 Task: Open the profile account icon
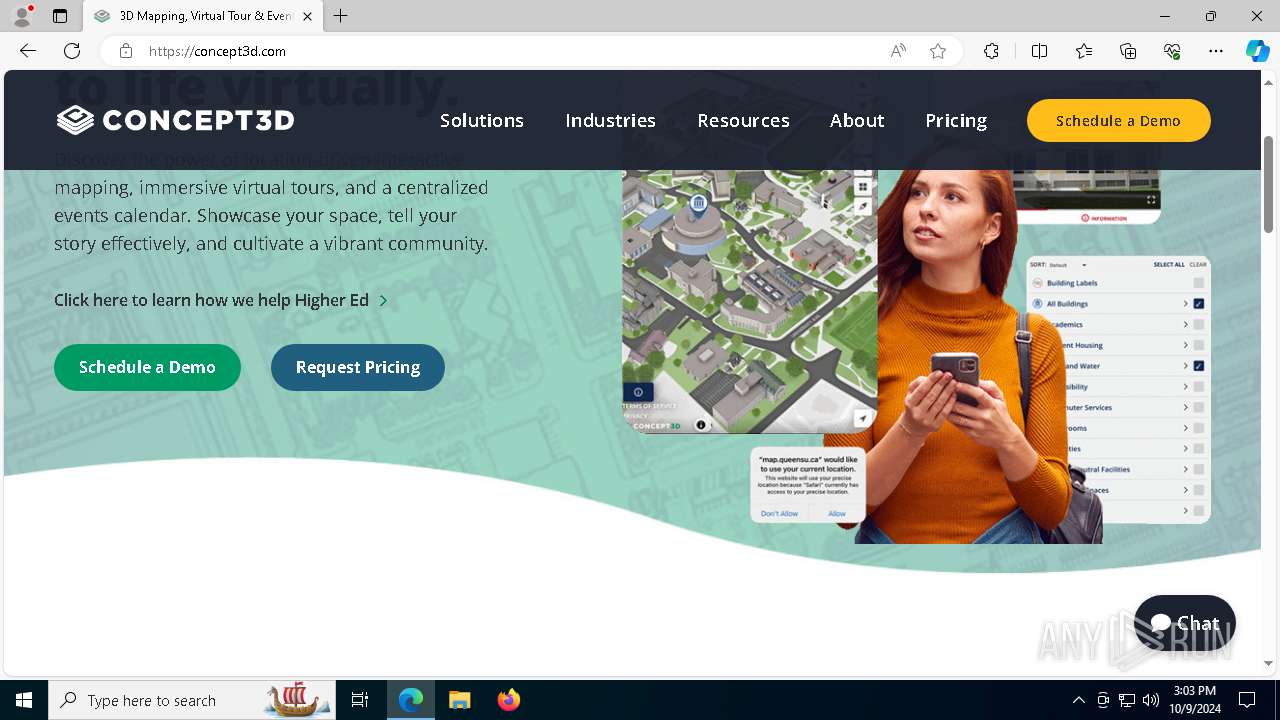[22, 16]
